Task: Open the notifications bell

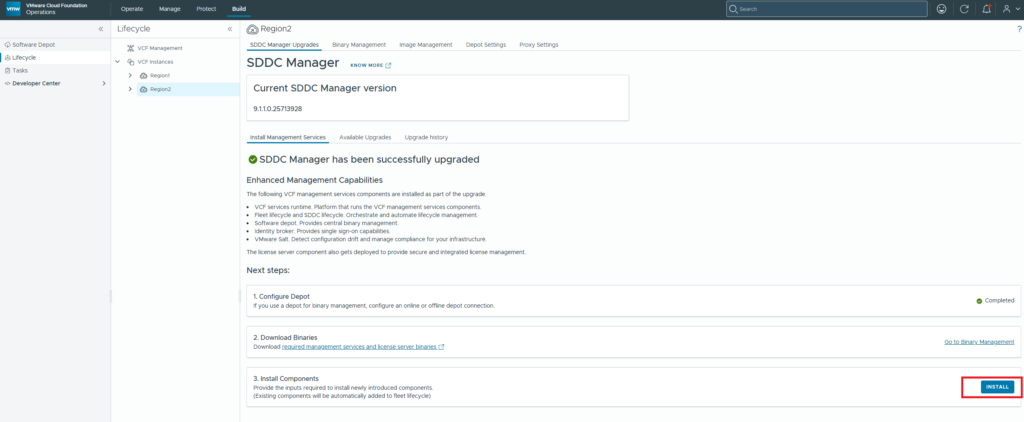Action: 986,9
